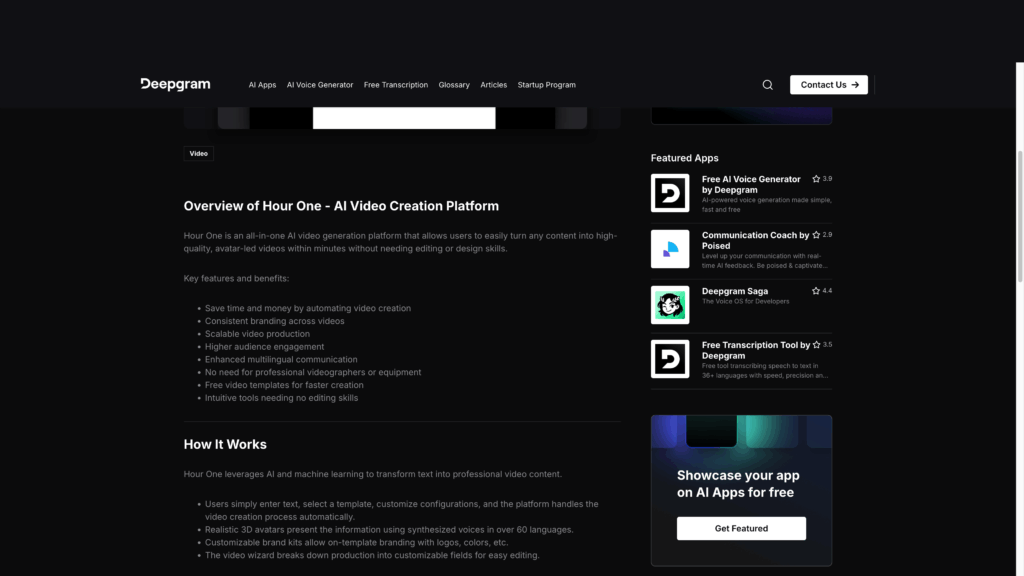Open the Startup Program link
This screenshot has height=576, width=1024.
[x=546, y=85]
